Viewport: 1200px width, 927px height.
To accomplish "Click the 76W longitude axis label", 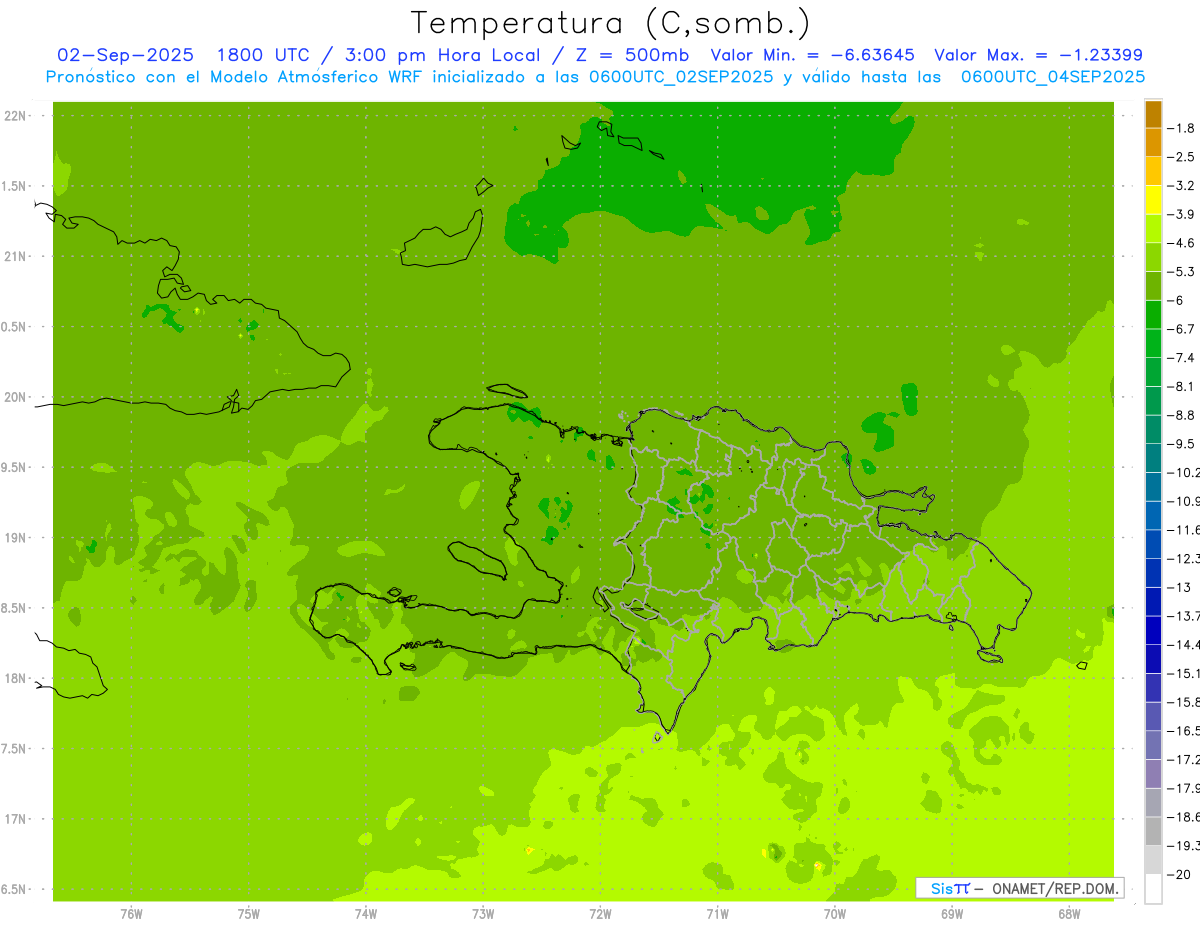I will (x=131, y=914).
